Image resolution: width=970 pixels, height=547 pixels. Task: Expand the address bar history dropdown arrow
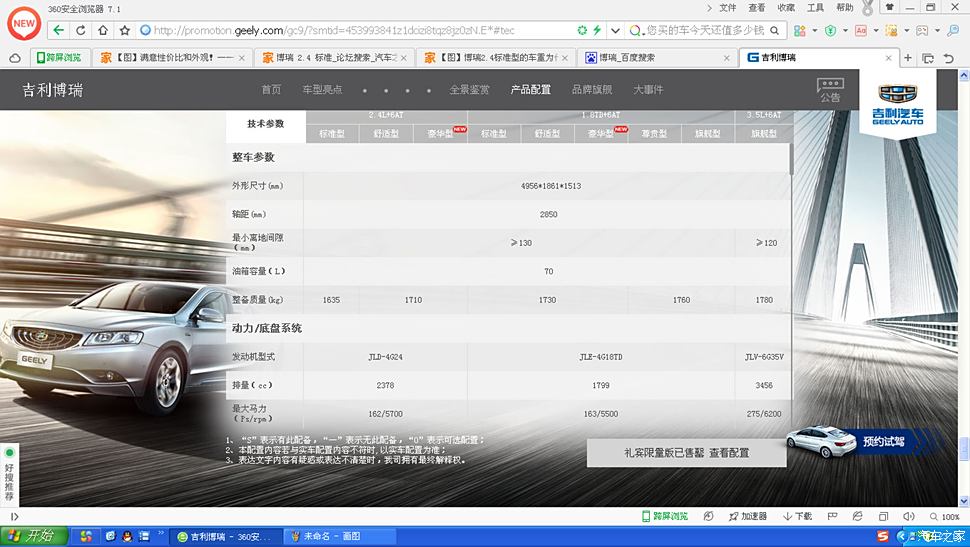coord(615,30)
